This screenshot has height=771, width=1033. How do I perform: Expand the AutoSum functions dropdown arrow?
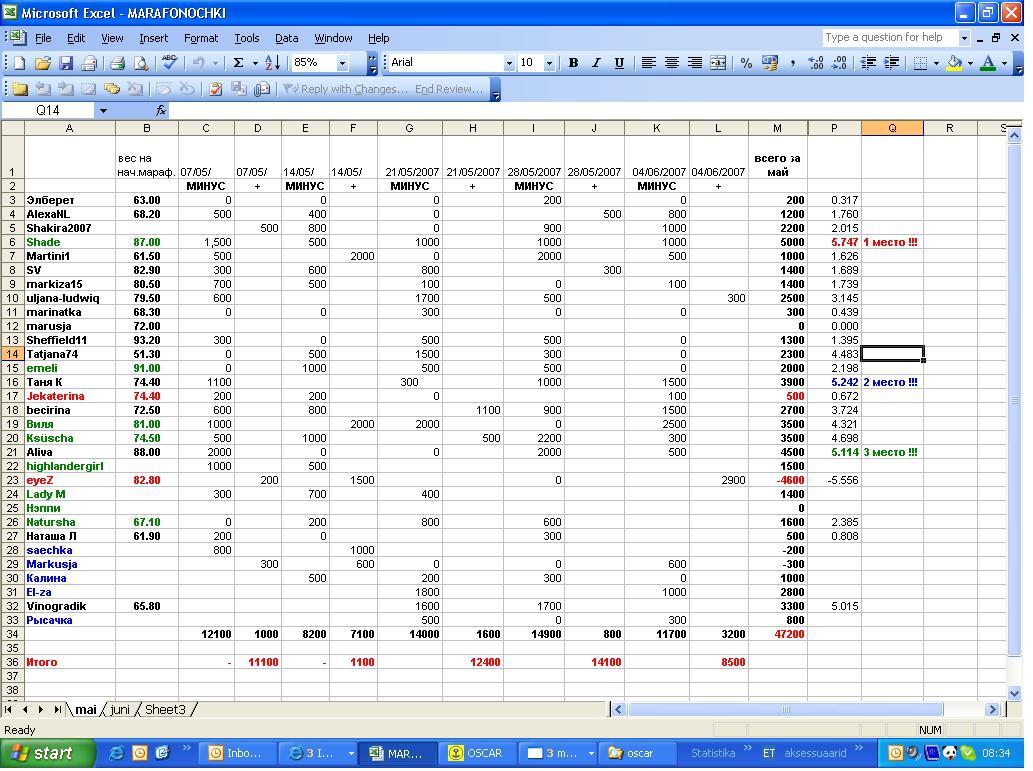(x=254, y=63)
